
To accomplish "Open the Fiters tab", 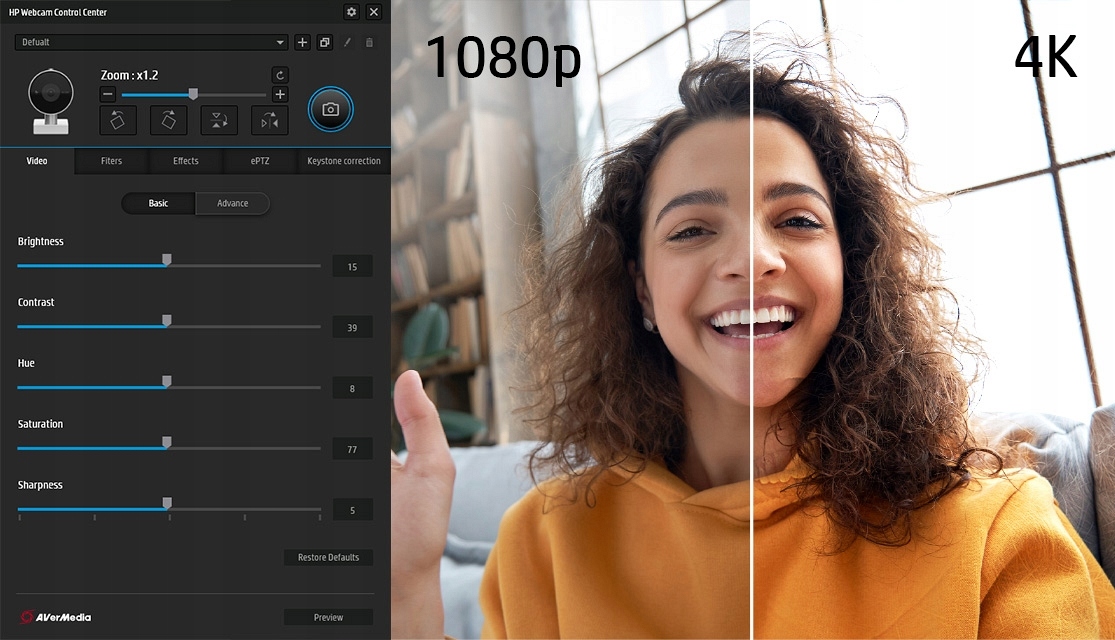I will (x=111, y=161).
